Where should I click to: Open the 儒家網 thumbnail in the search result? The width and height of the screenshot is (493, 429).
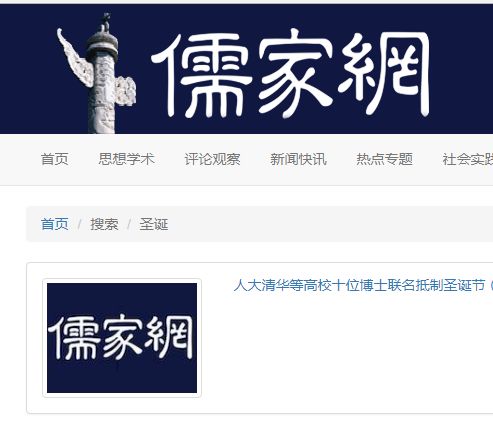(x=122, y=338)
